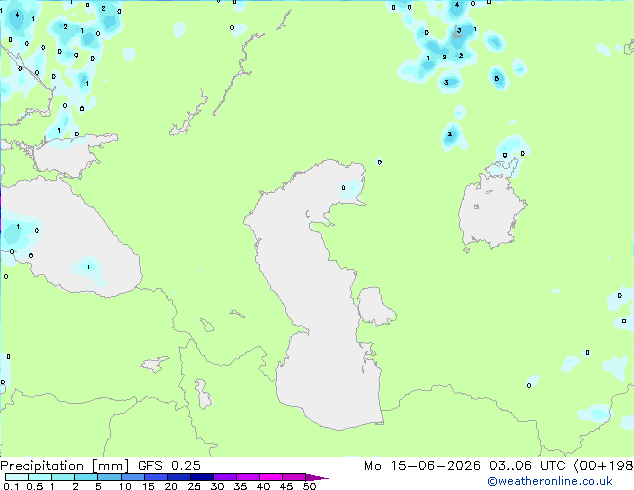Click the Aral Sea on the map
Image resolution: width=634 pixels, height=490 pixels.
point(490,212)
